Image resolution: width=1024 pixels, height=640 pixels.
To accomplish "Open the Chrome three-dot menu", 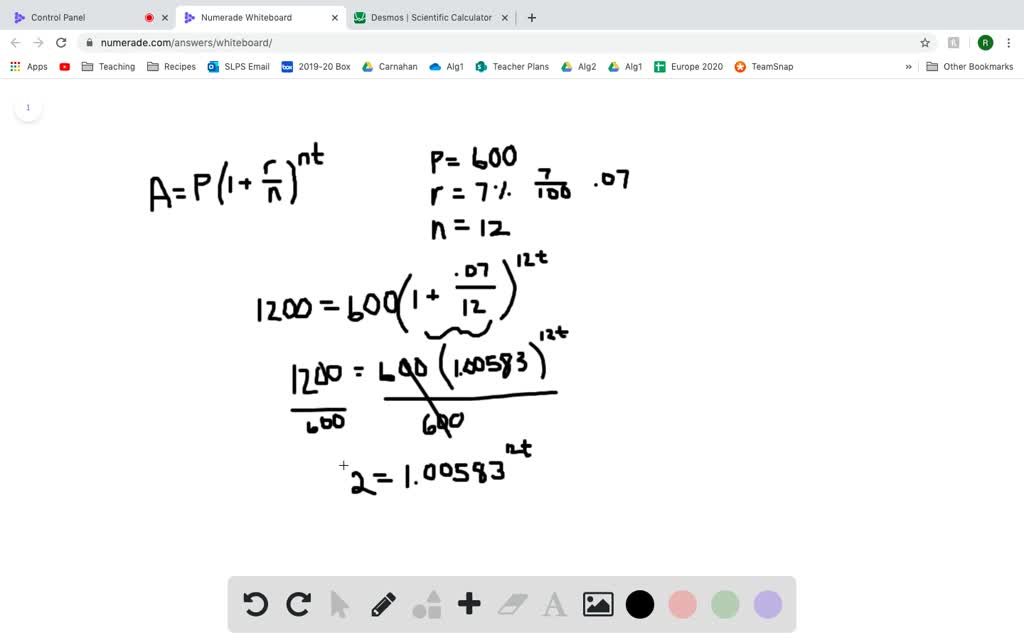I will pyautogui.click(x=1010, y=42).
